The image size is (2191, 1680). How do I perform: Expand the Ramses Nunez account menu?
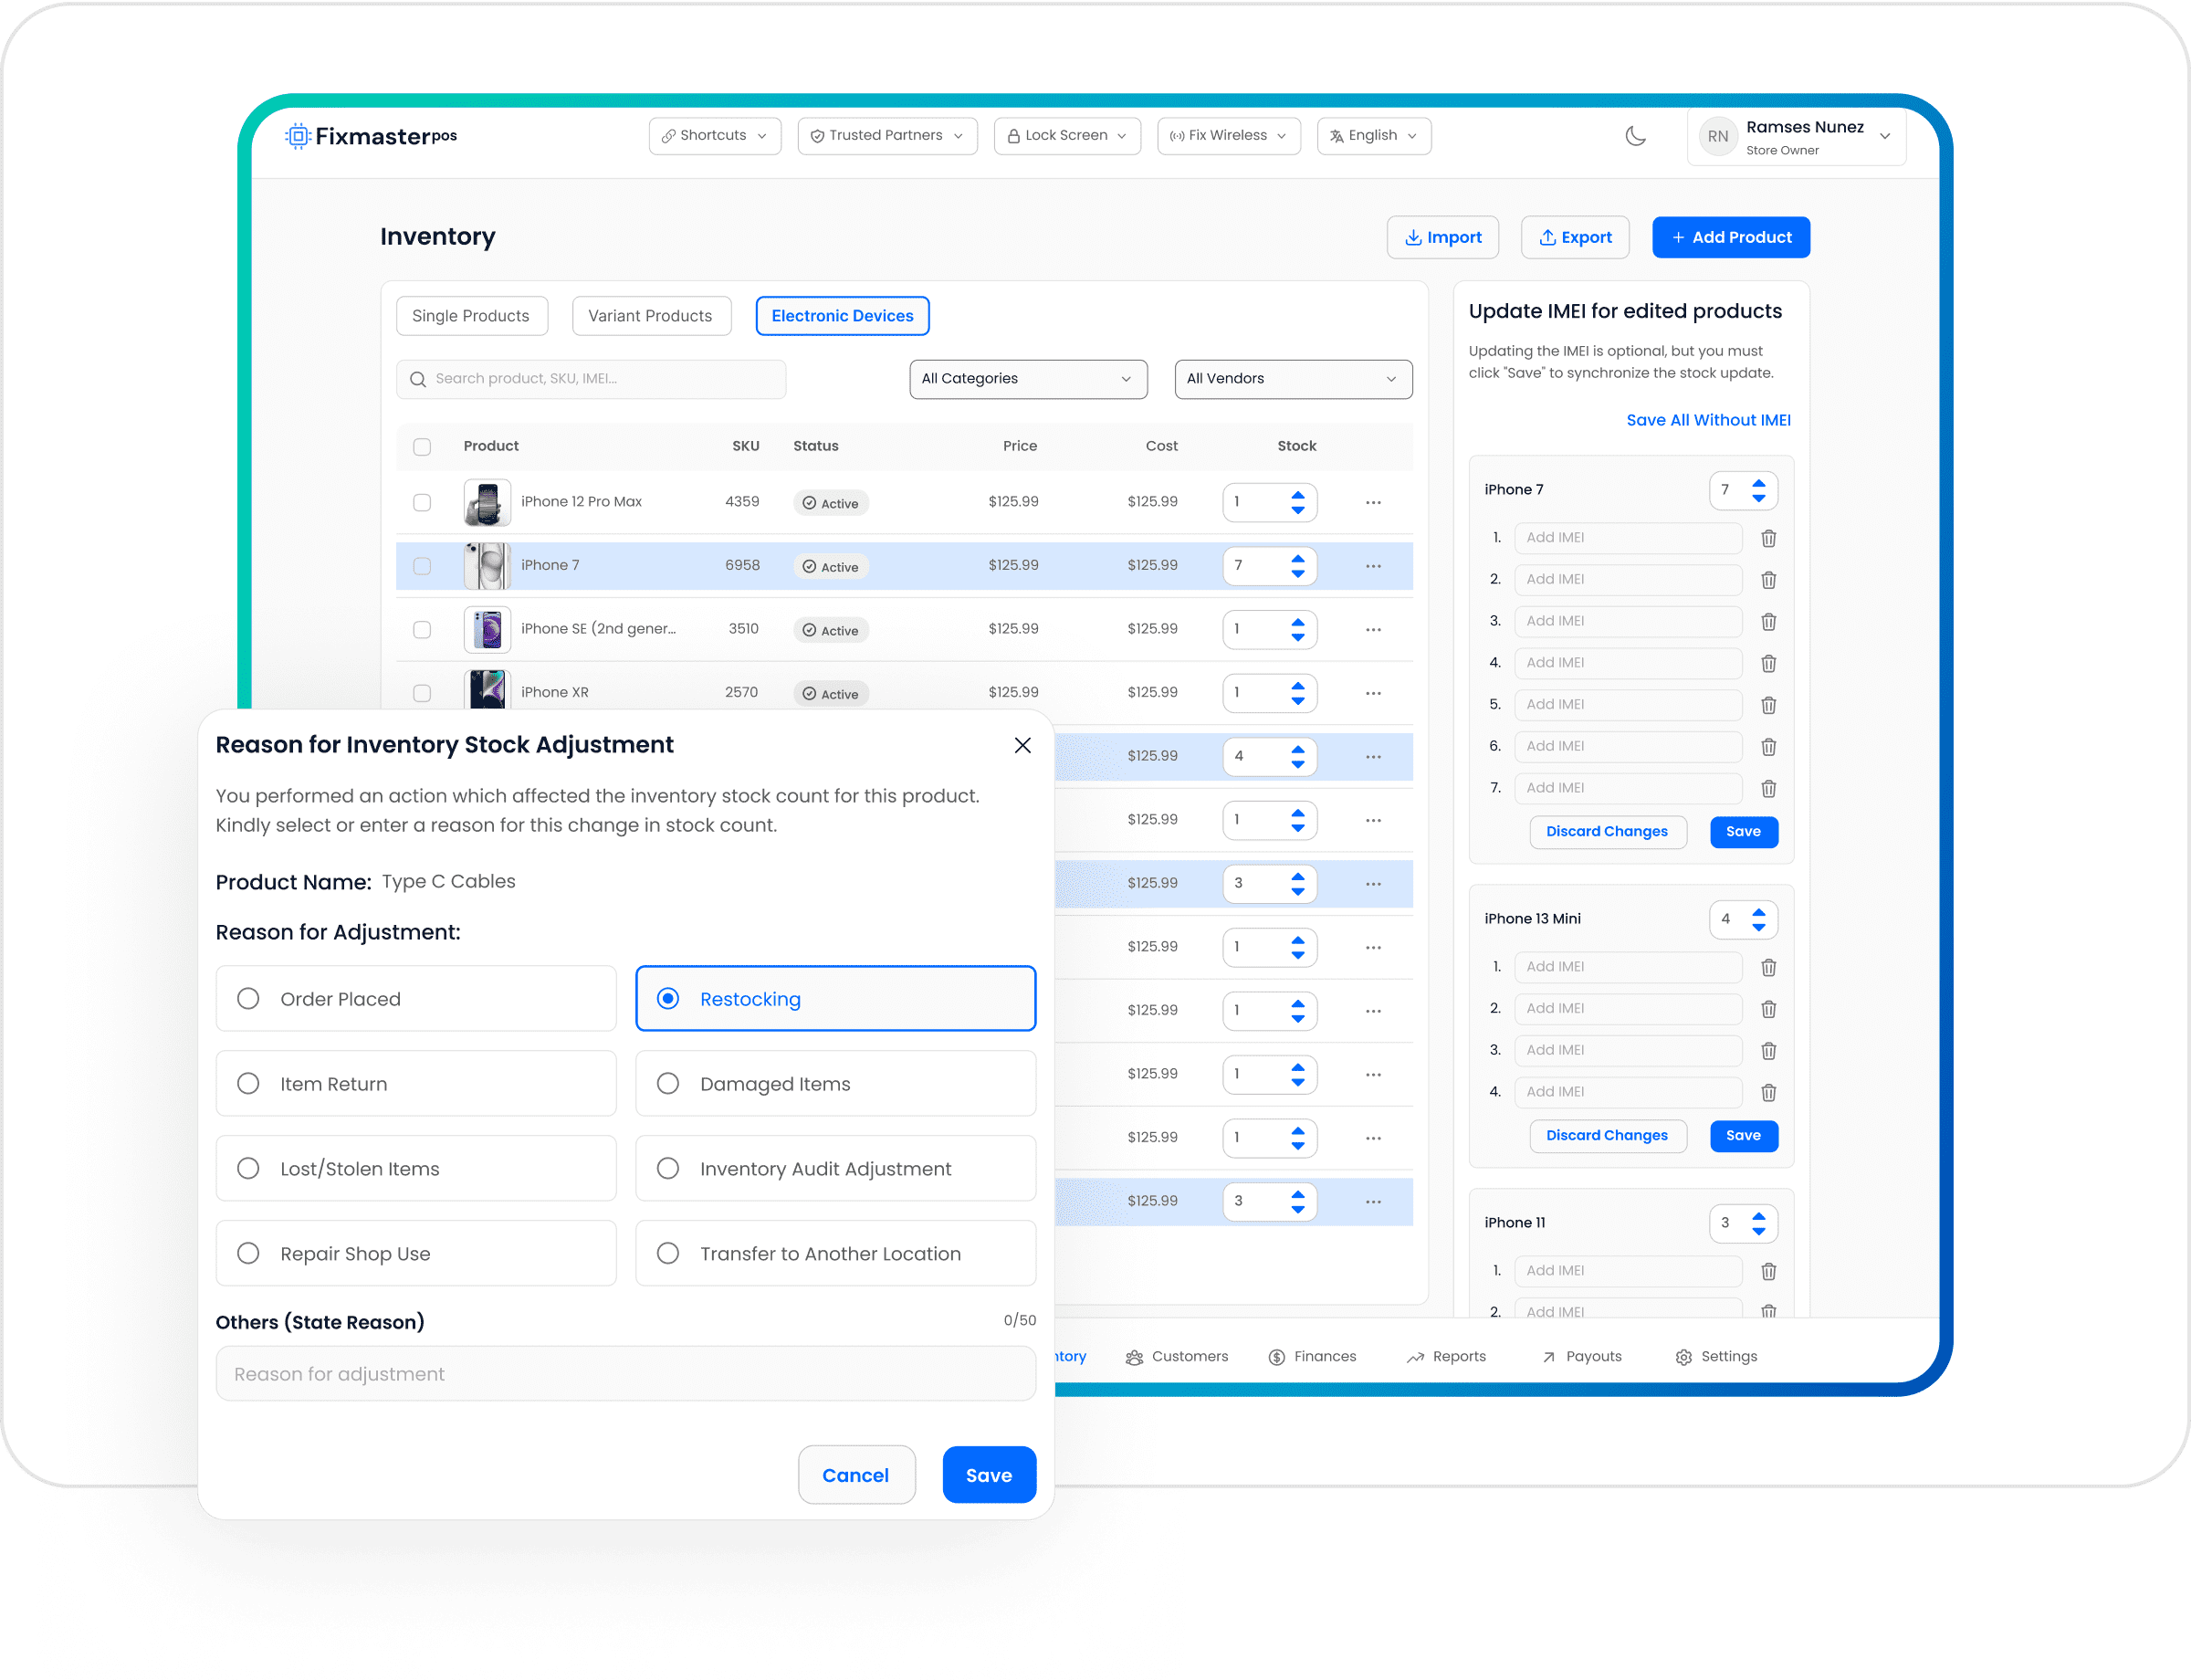(x=1796, y=137)
